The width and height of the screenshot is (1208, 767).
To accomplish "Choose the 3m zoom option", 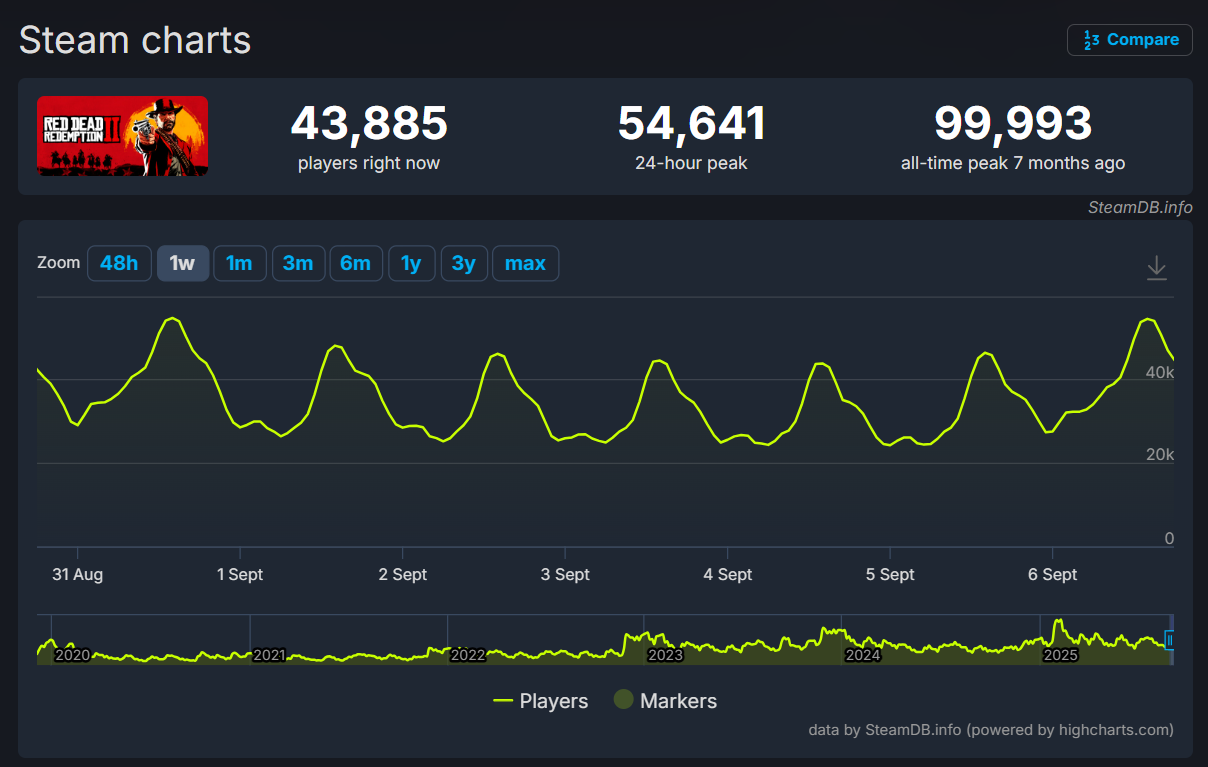I will (298, 263).
